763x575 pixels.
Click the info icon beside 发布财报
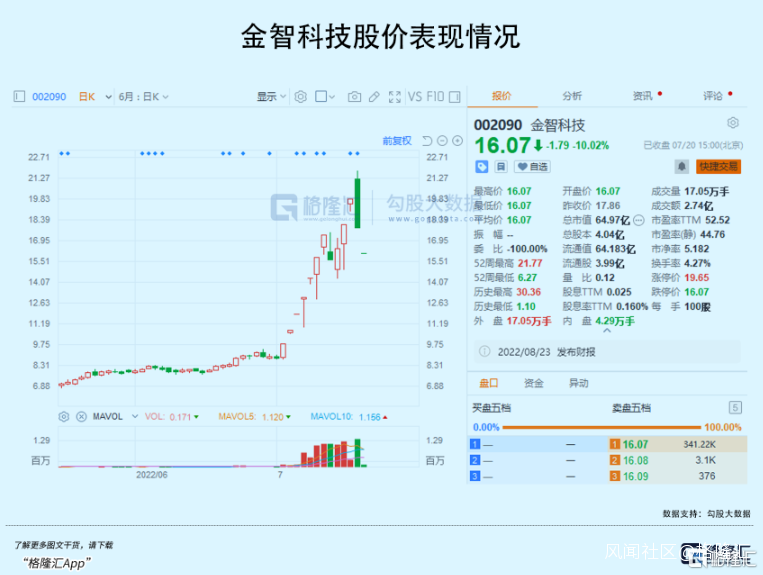tap(484, 351)
